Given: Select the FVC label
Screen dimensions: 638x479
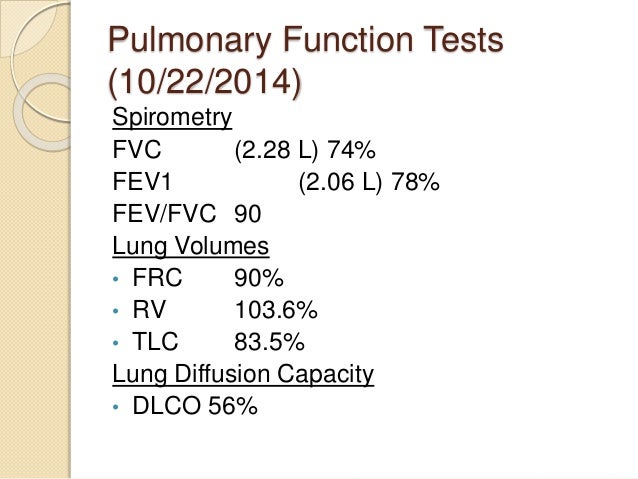Looking at the screenshot, I should 137,149.
